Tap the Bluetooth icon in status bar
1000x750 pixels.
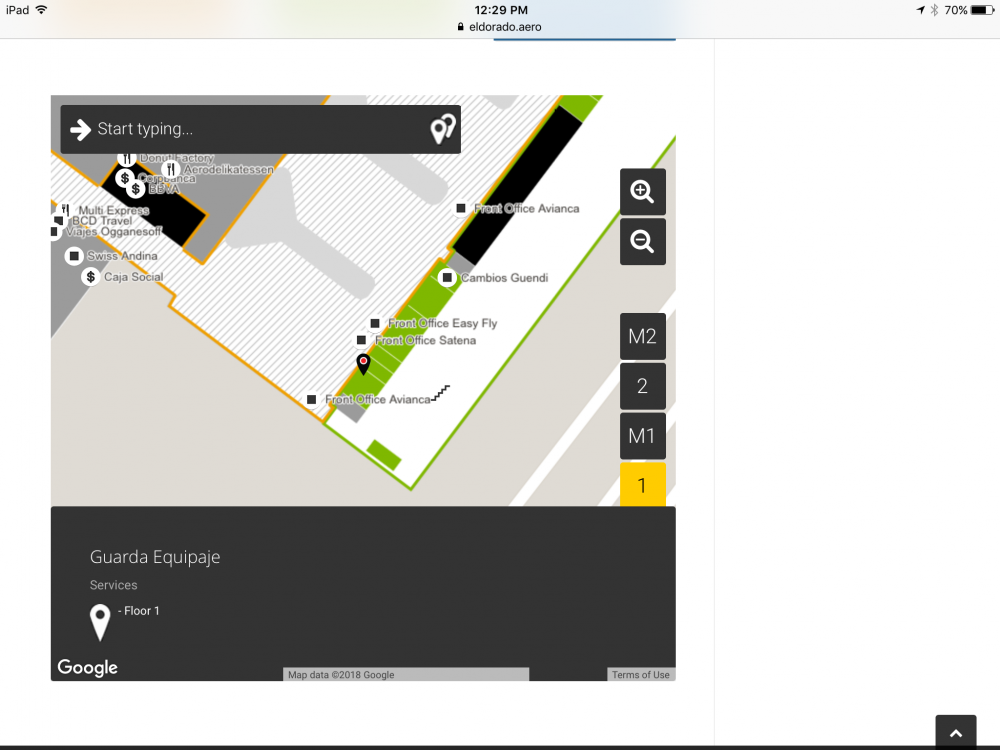(x=934, y=10)
